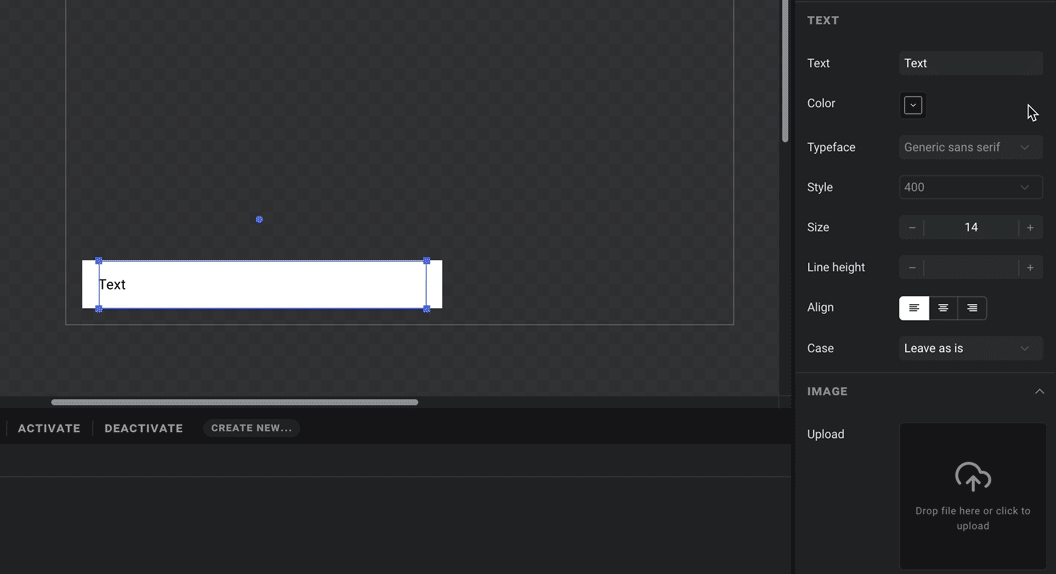1056x574 pixels.
Task: Open the Typeface dropdown
Action: [970, 148]
